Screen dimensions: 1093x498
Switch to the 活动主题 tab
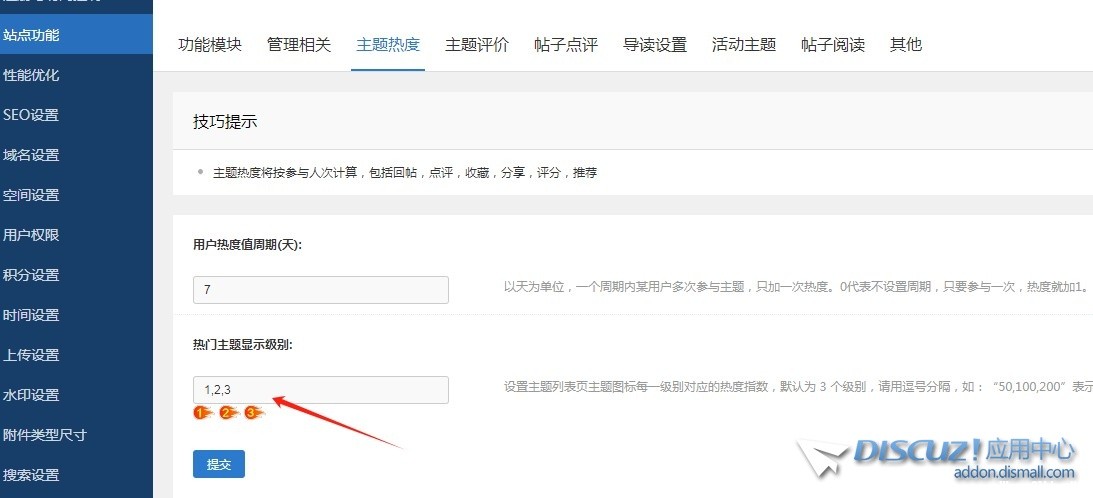point(744,45)
